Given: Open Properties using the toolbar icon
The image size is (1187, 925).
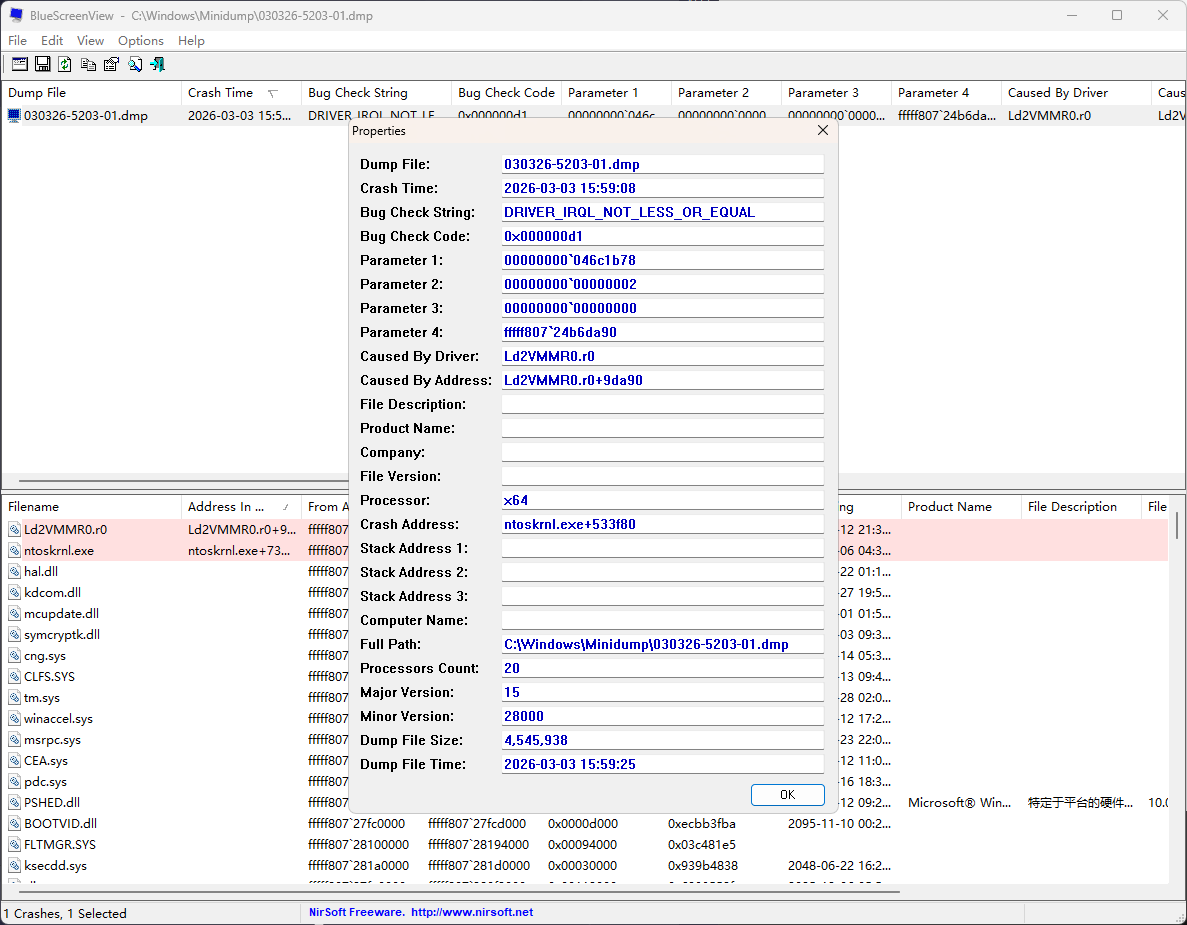Looking at the screenshot, I should tap(111, 64).
